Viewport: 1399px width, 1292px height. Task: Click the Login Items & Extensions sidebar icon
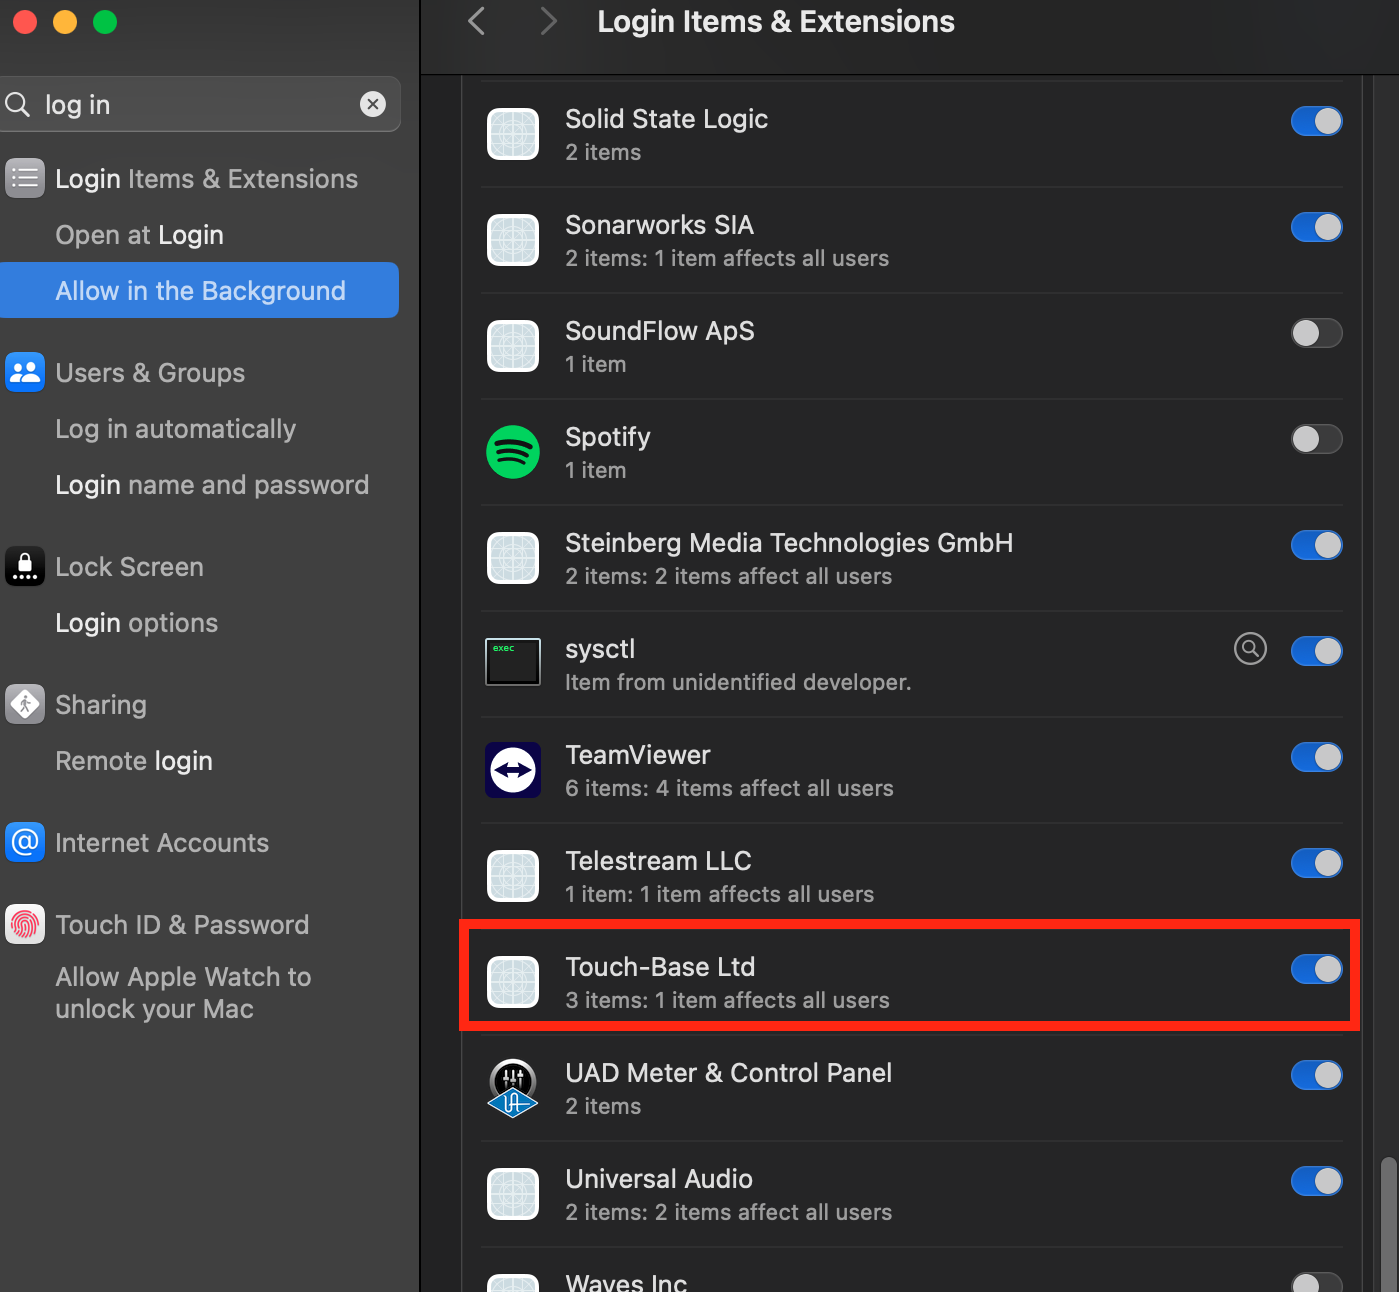point(25,178)
